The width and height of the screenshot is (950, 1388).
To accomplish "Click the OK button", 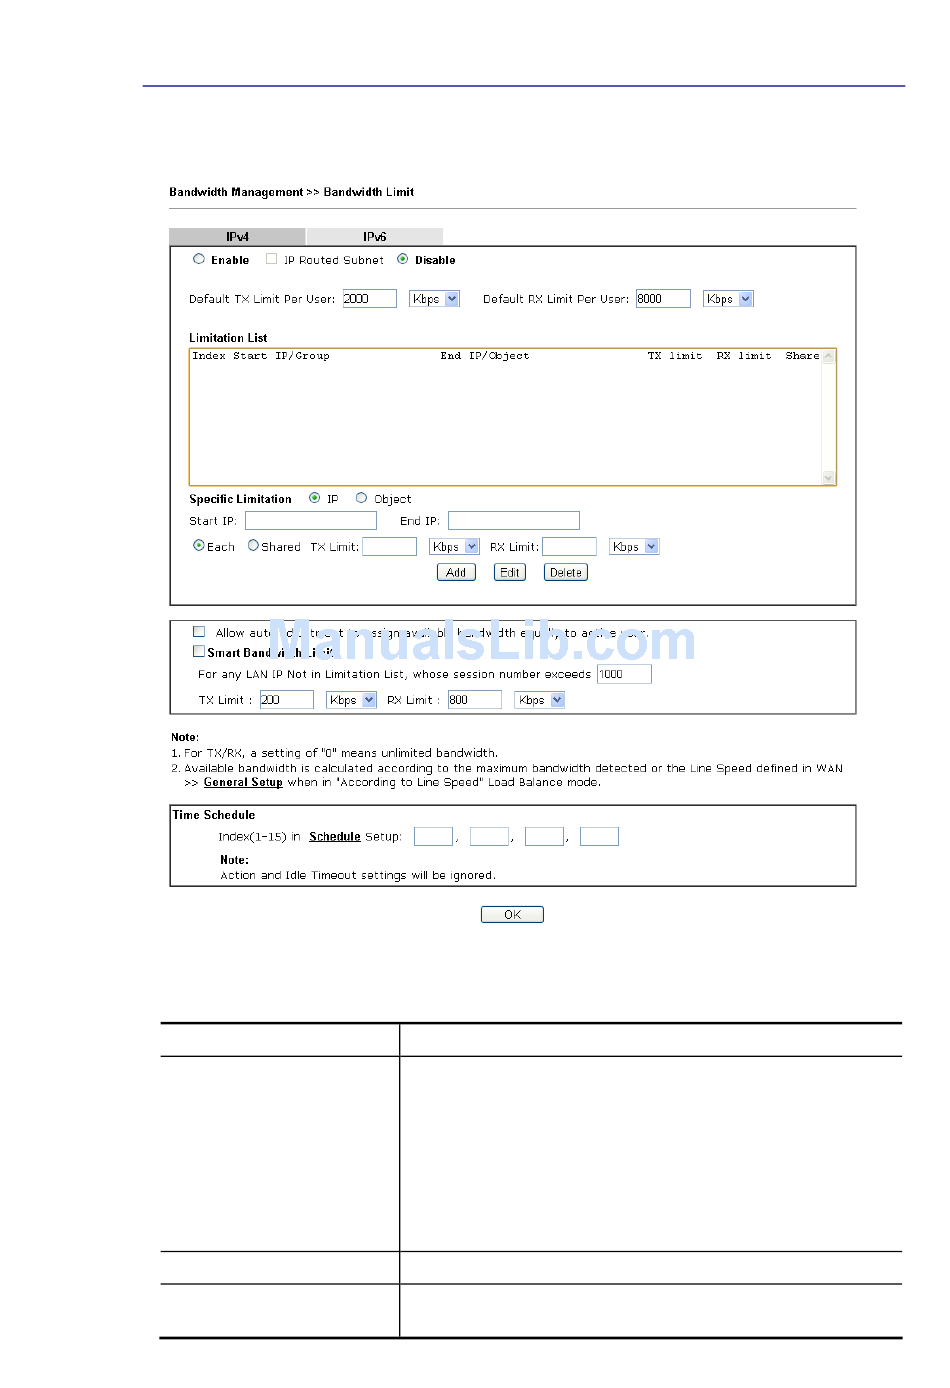I will [512, 914].
